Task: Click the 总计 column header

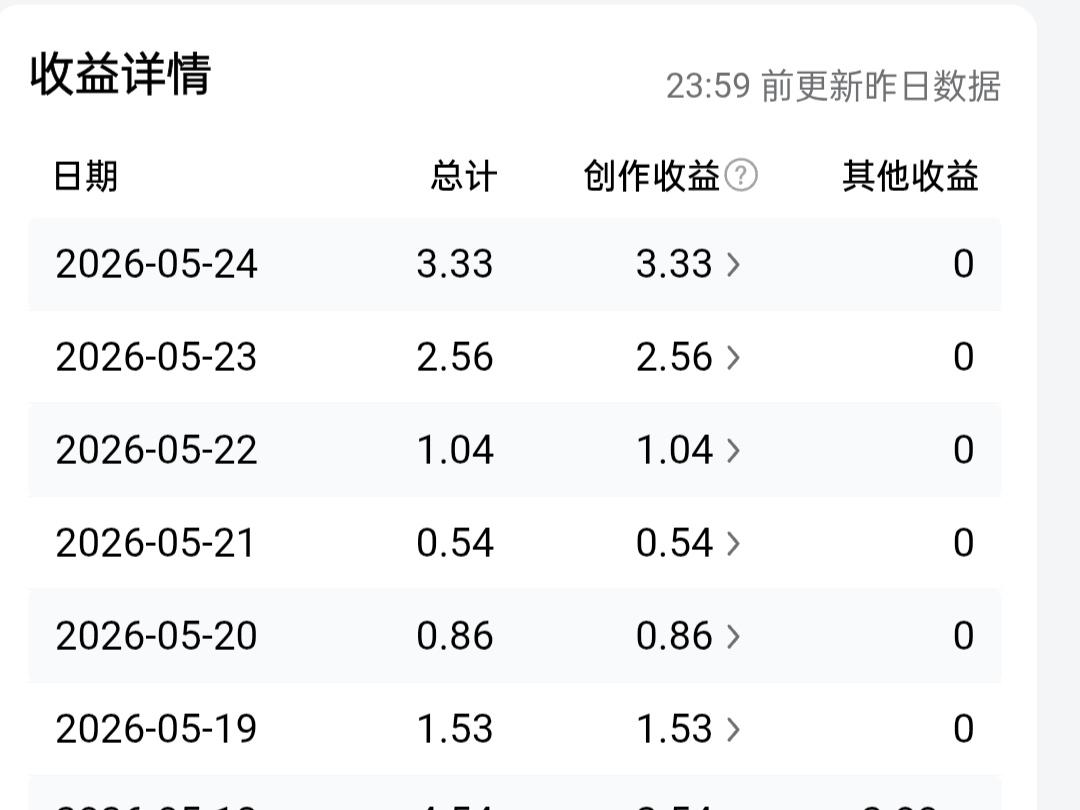Action: click(x=464, y=176)
